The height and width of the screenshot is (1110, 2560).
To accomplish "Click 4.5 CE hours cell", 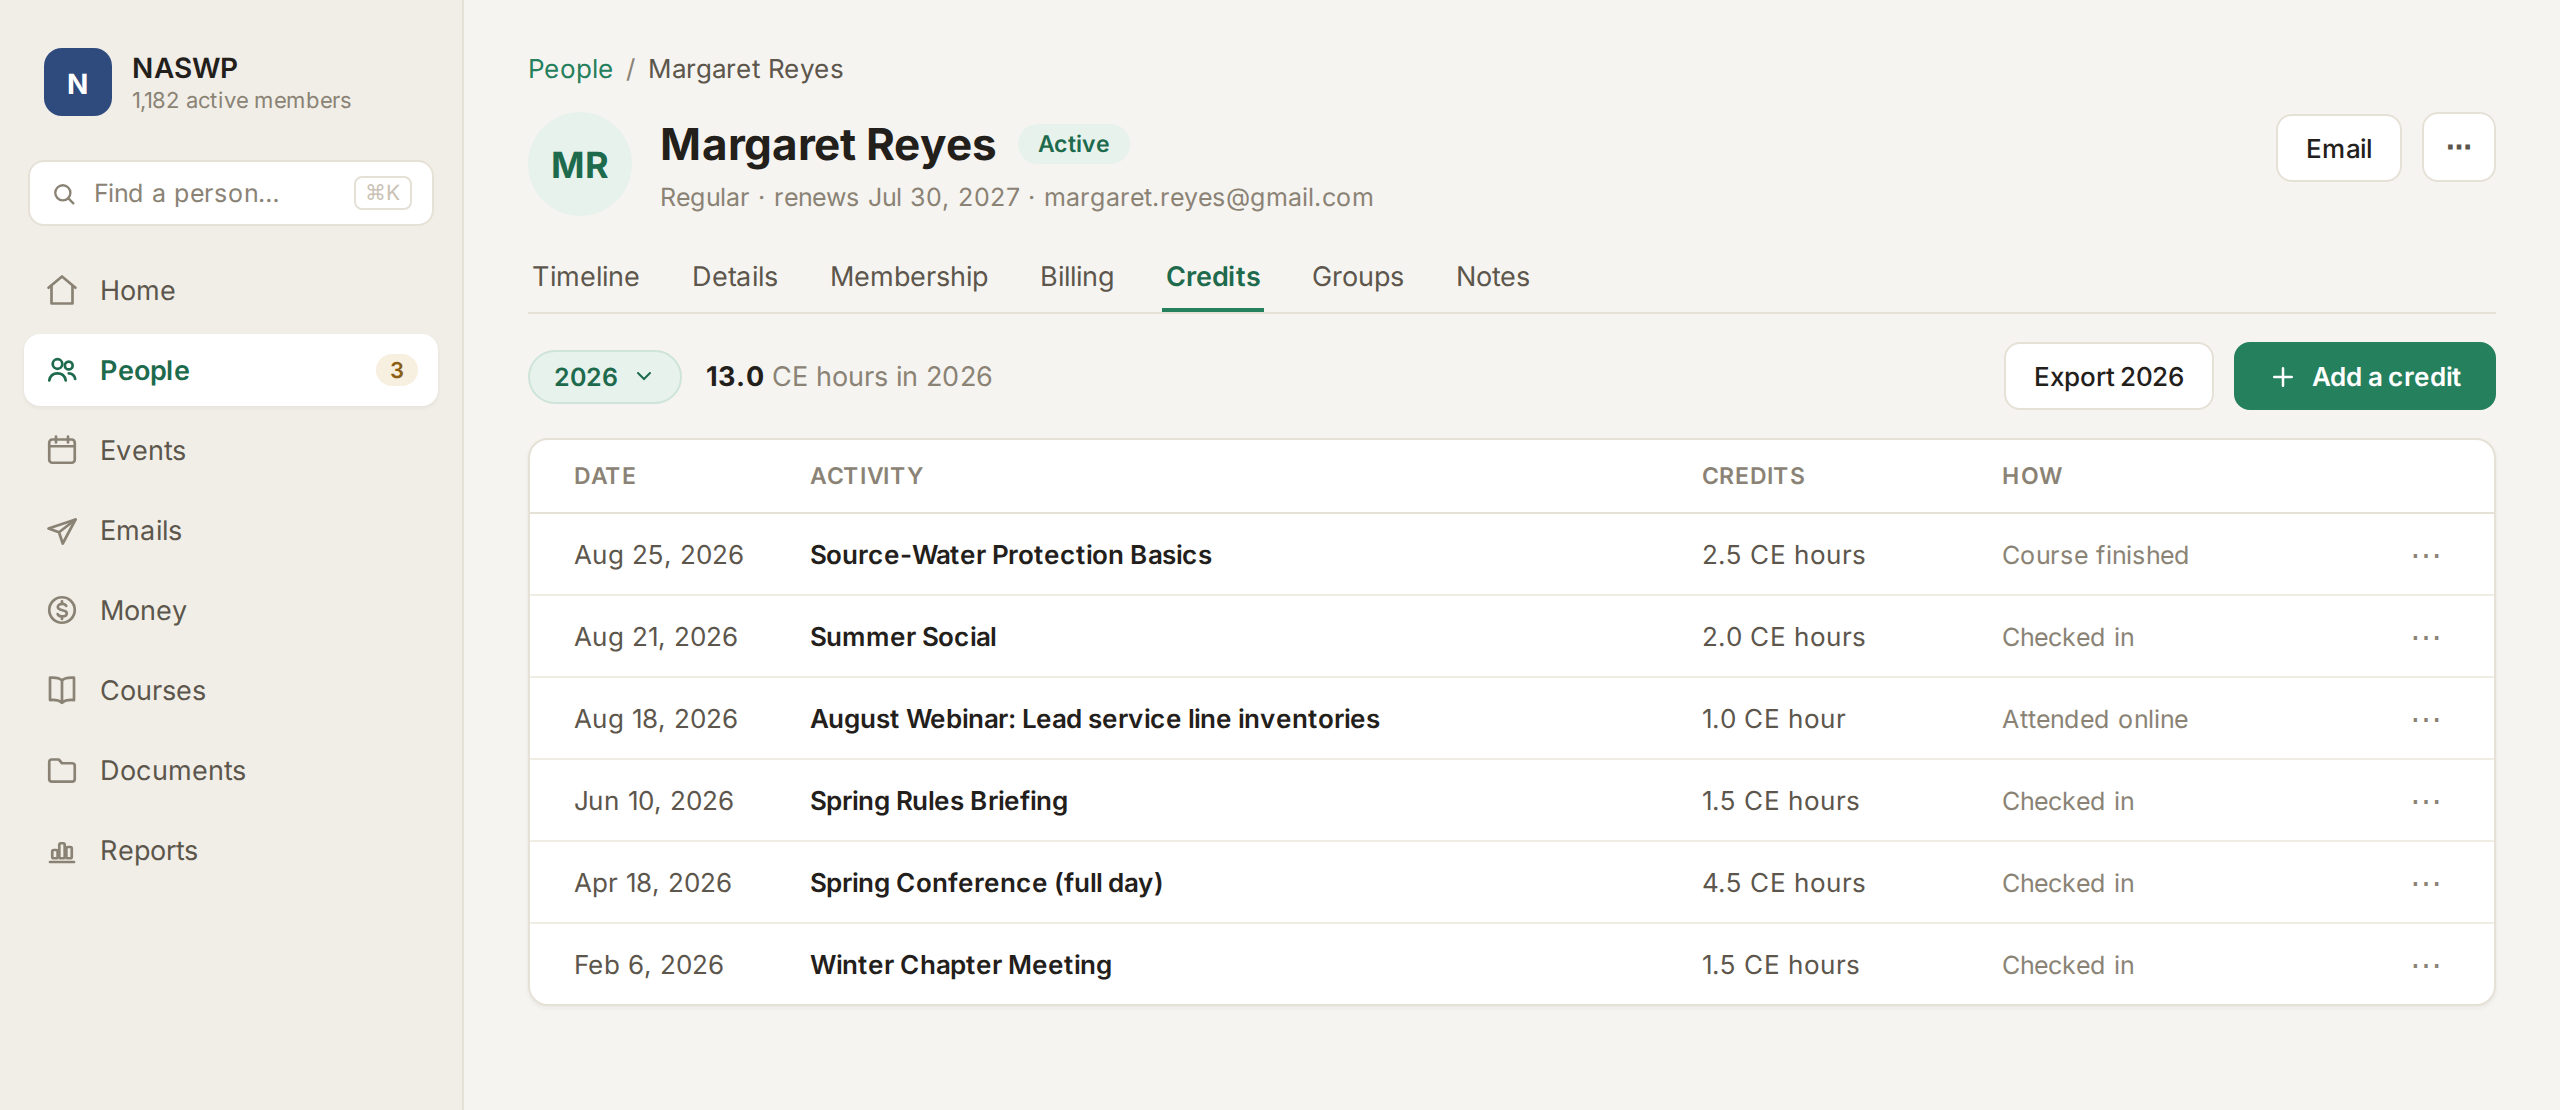I will click(x=1784, y=883).
